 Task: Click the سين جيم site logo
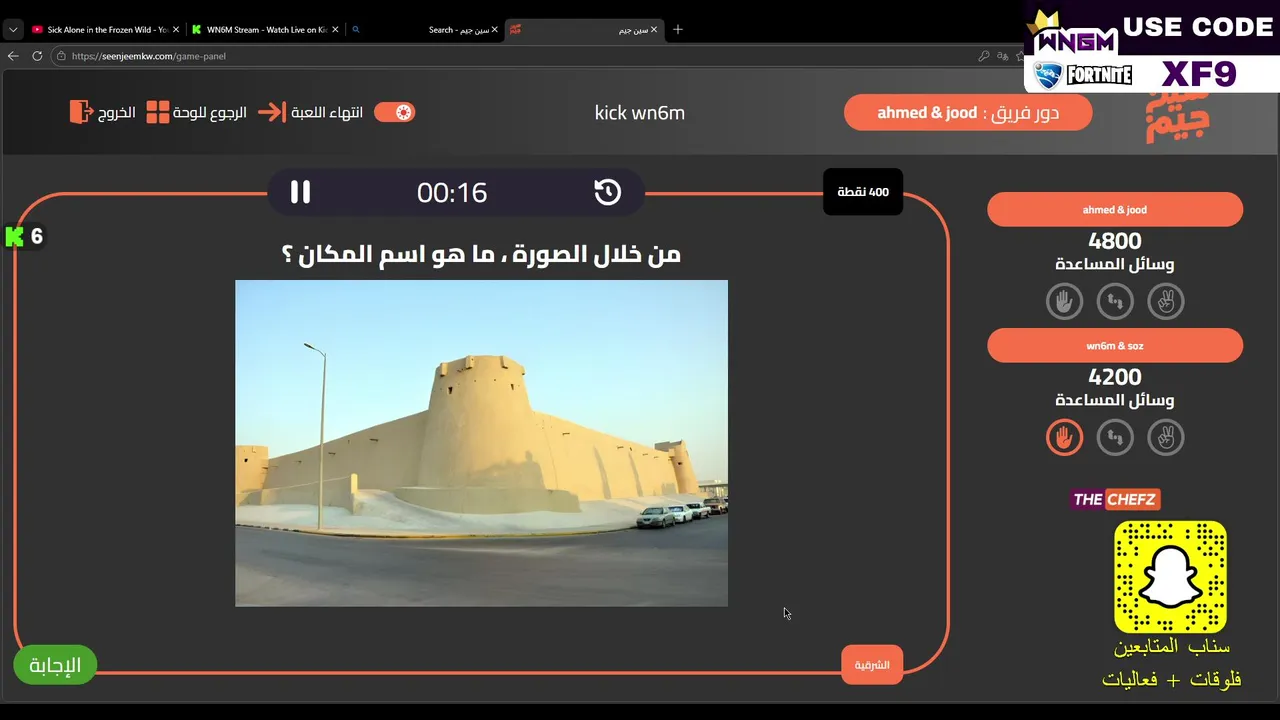tap(1177, 118)
